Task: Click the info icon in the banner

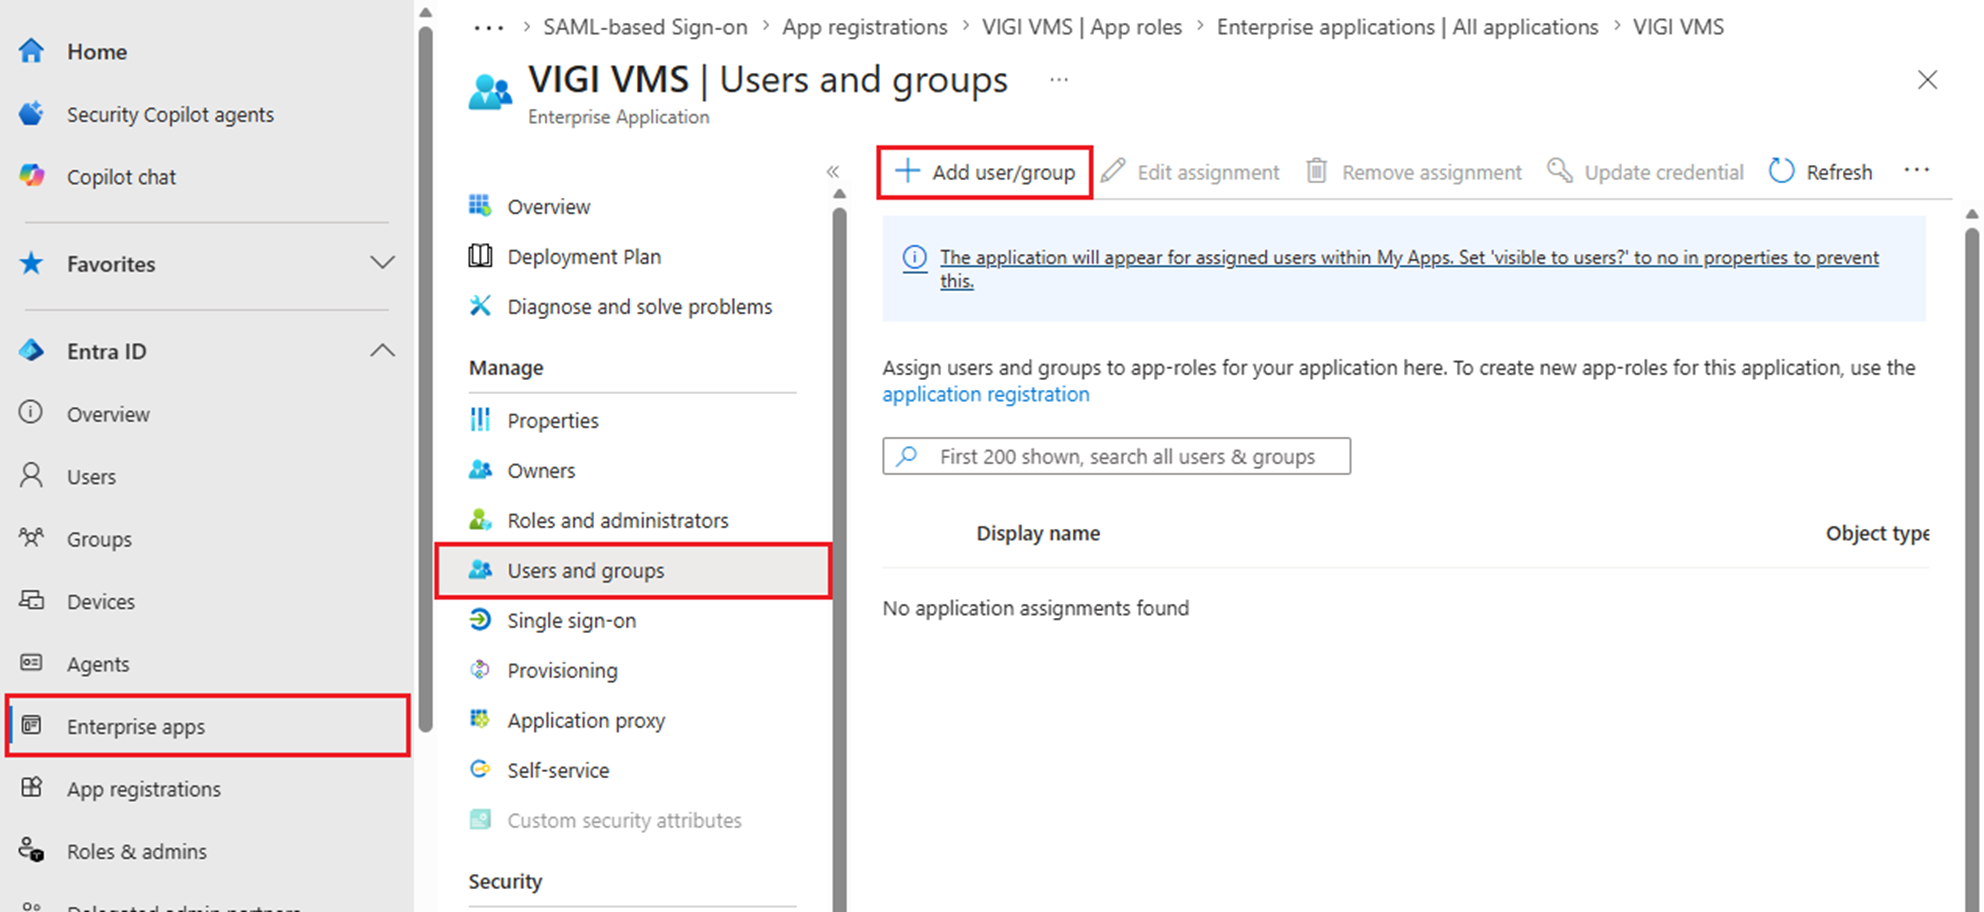Action: [x=914, y=258]
